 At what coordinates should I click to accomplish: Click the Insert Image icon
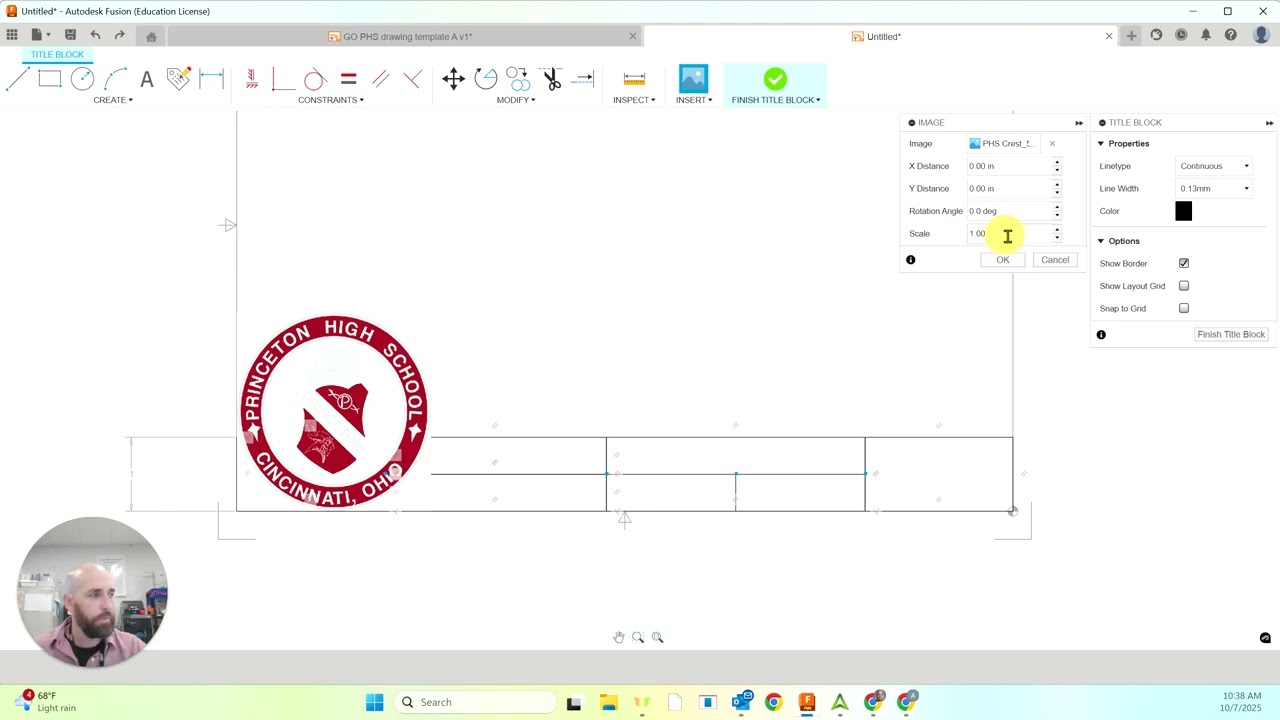coord(693,78)
